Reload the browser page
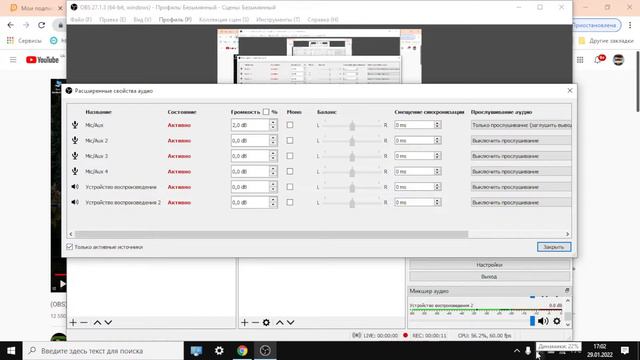640x360 pixels. (x=42, y=25)
